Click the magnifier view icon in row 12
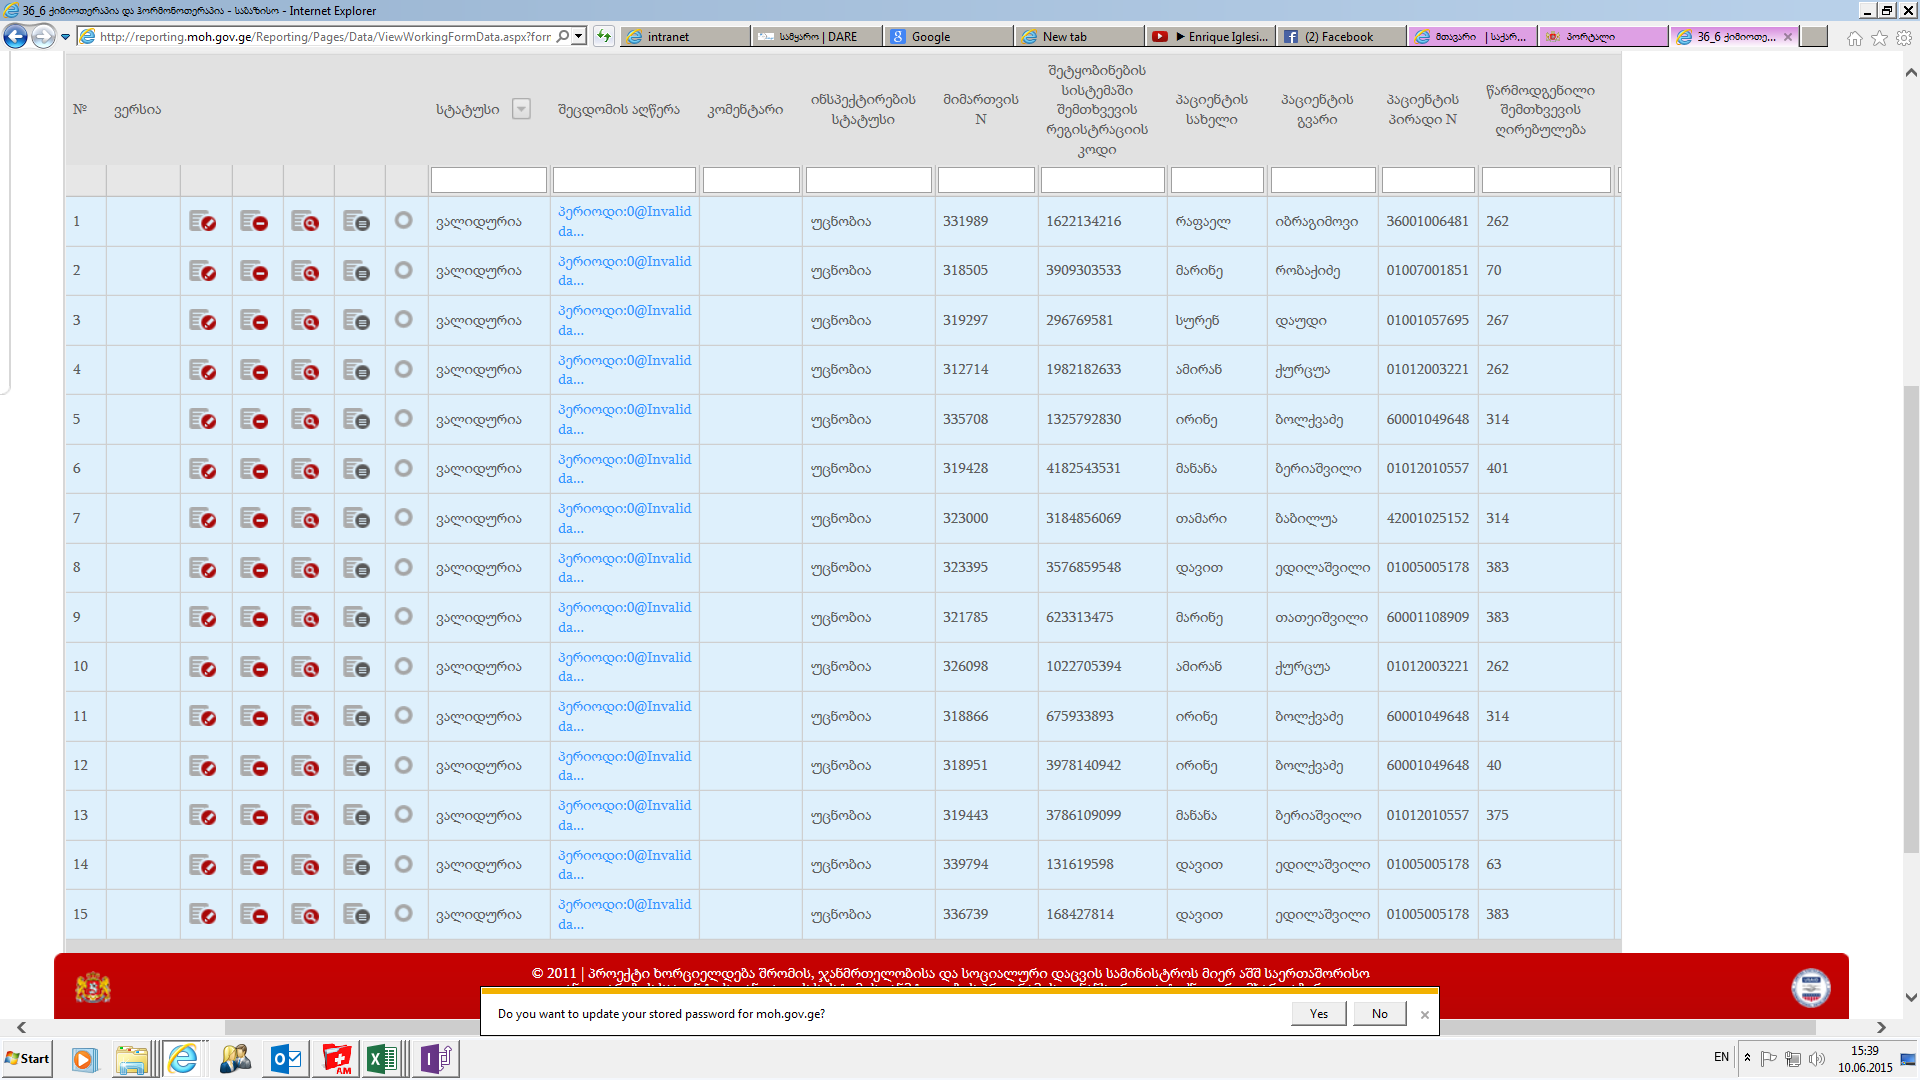Viewport: 1920px width, 1080px height. click(x=305, y=766)
